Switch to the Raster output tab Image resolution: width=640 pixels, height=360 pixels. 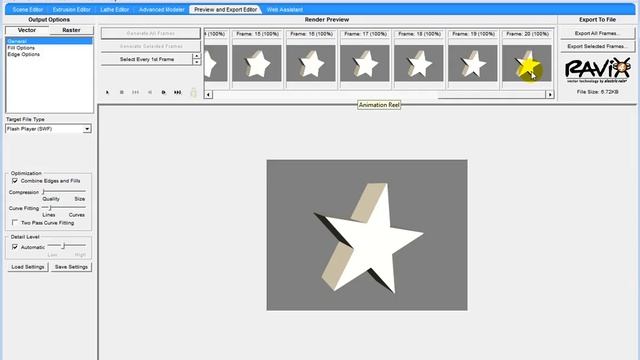tap(71, 30)
